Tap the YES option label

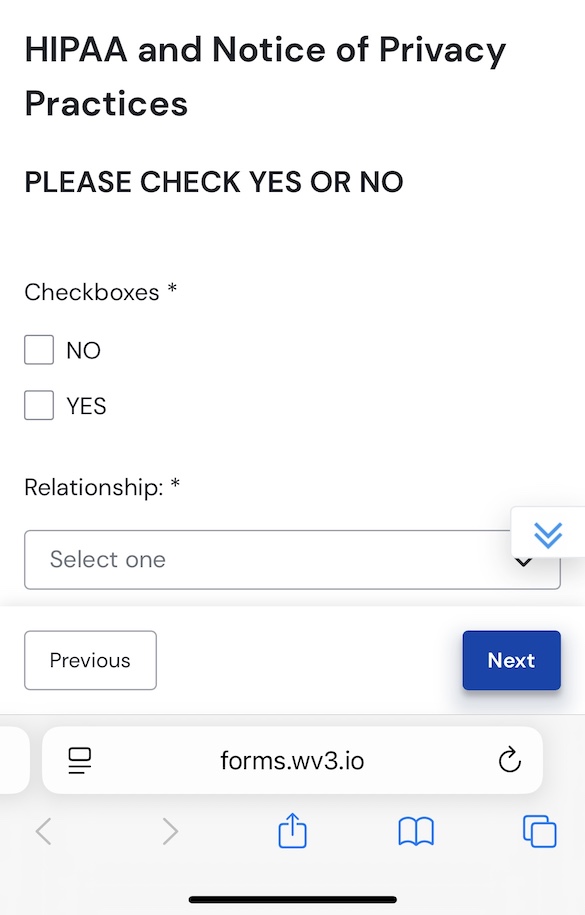(x=86, y=406)
